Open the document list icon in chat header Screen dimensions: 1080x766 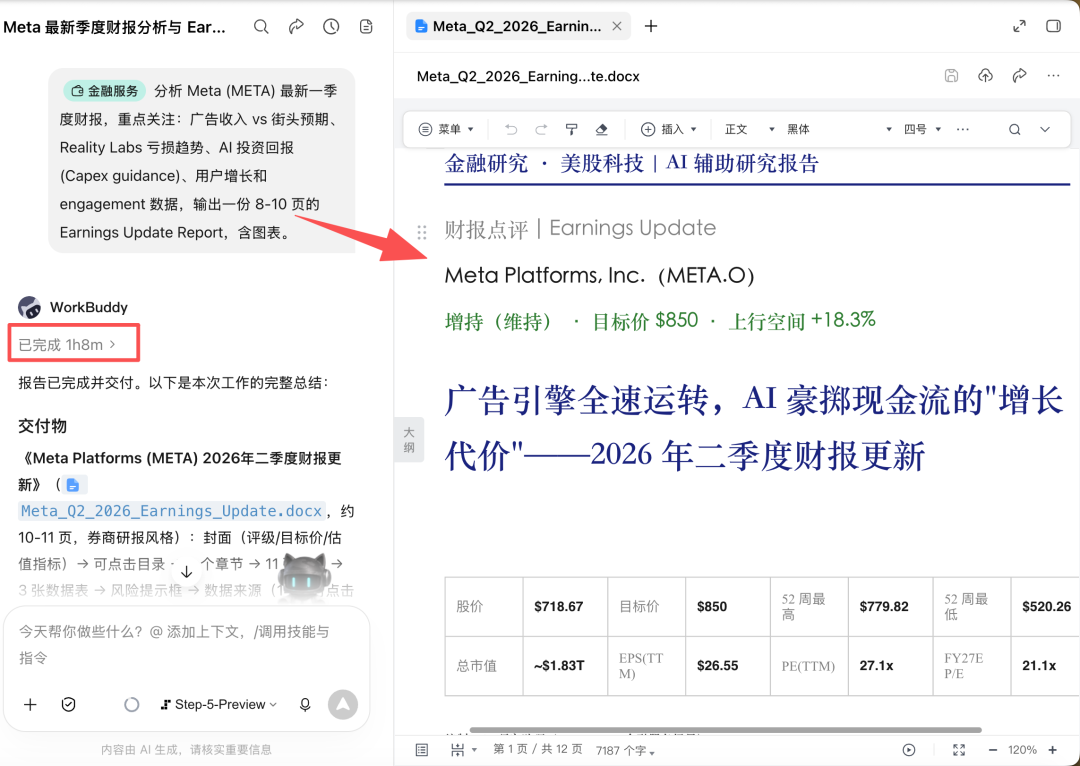click(366, 27)
